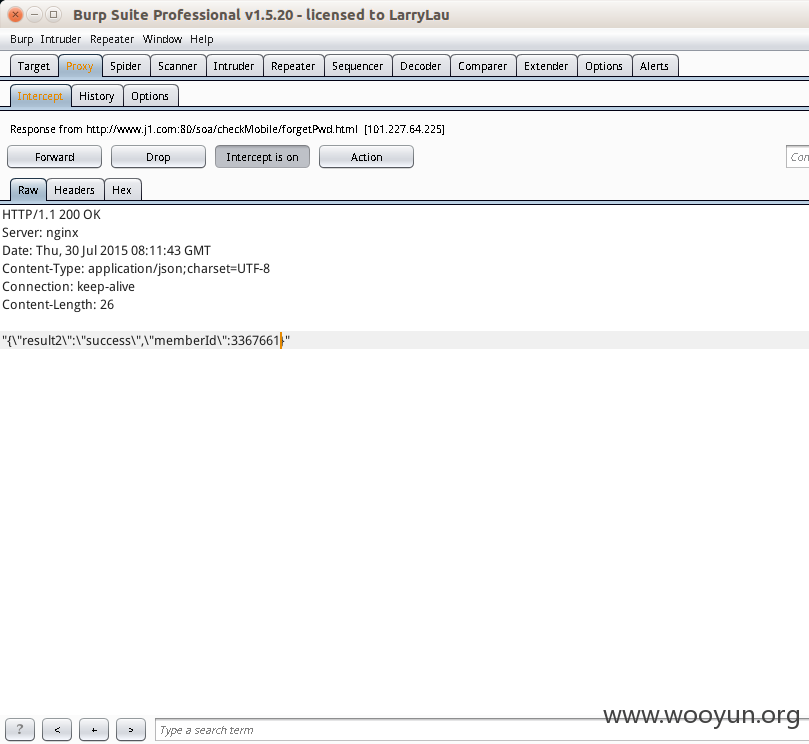Minimize the Burp Suite window

35,14
